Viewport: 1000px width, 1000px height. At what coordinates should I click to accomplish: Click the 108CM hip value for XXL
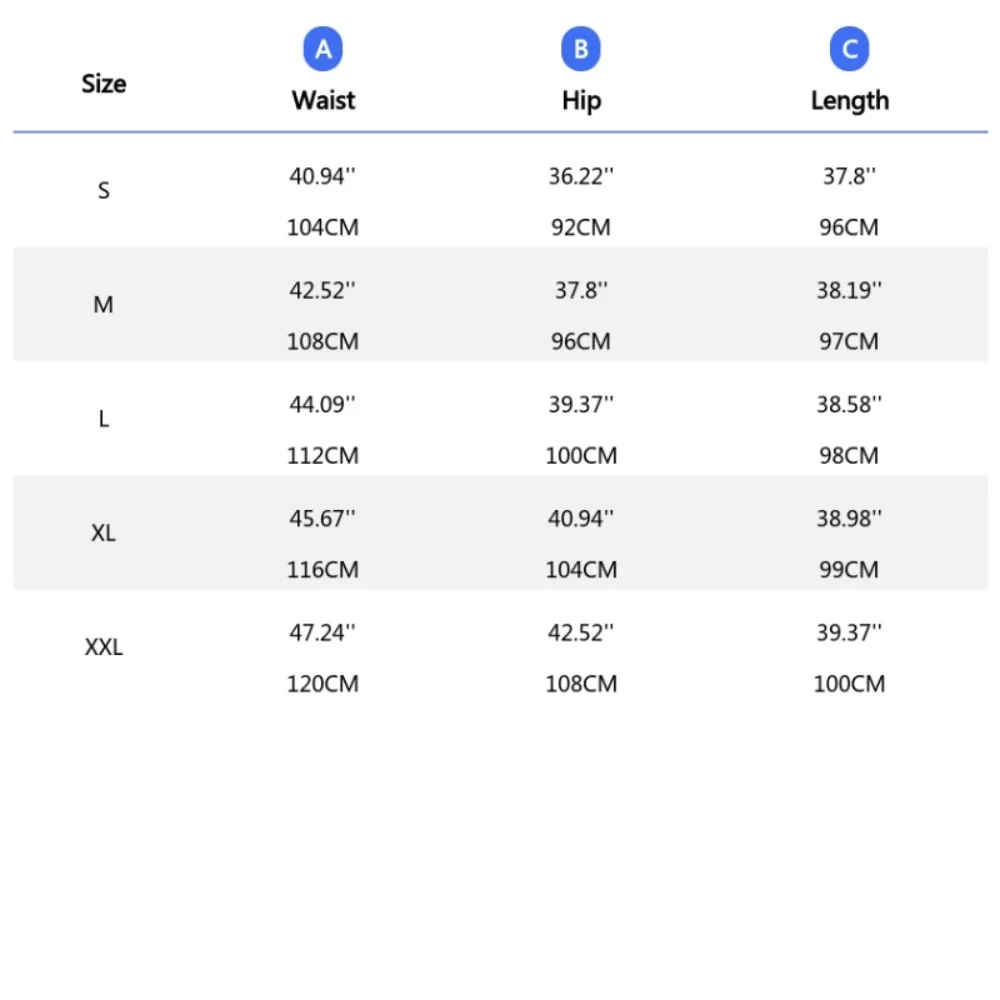pyautogui.click(x=581, y=684)
